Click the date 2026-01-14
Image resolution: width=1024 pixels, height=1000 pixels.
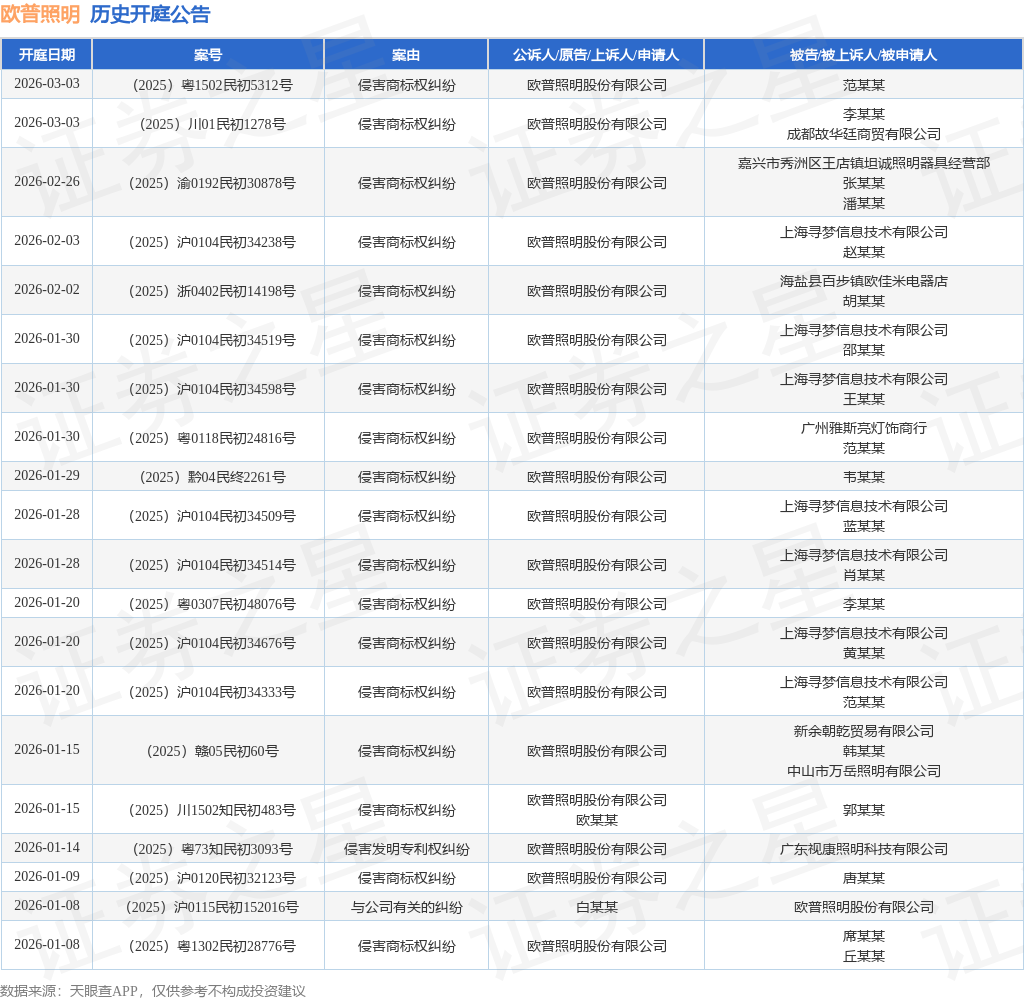47,847
